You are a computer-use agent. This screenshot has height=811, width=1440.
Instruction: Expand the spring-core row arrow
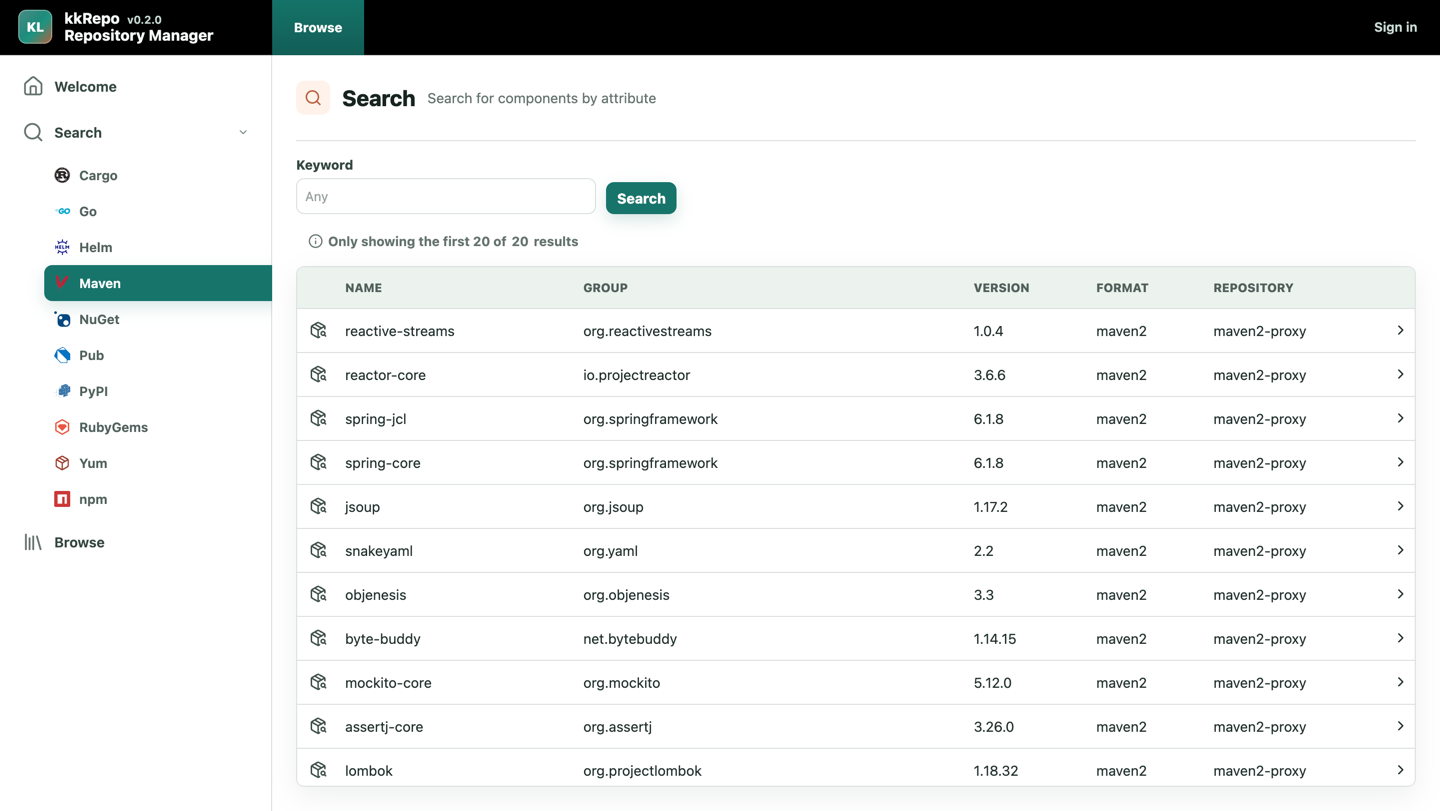1400,462
